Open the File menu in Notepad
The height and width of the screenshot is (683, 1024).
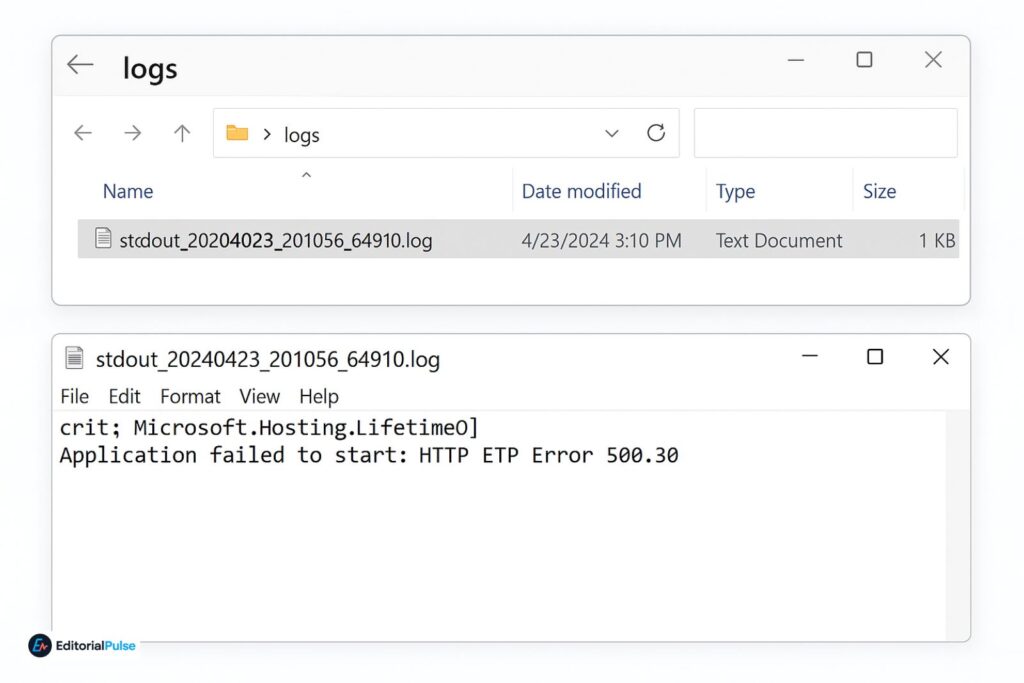coord(74,396)
